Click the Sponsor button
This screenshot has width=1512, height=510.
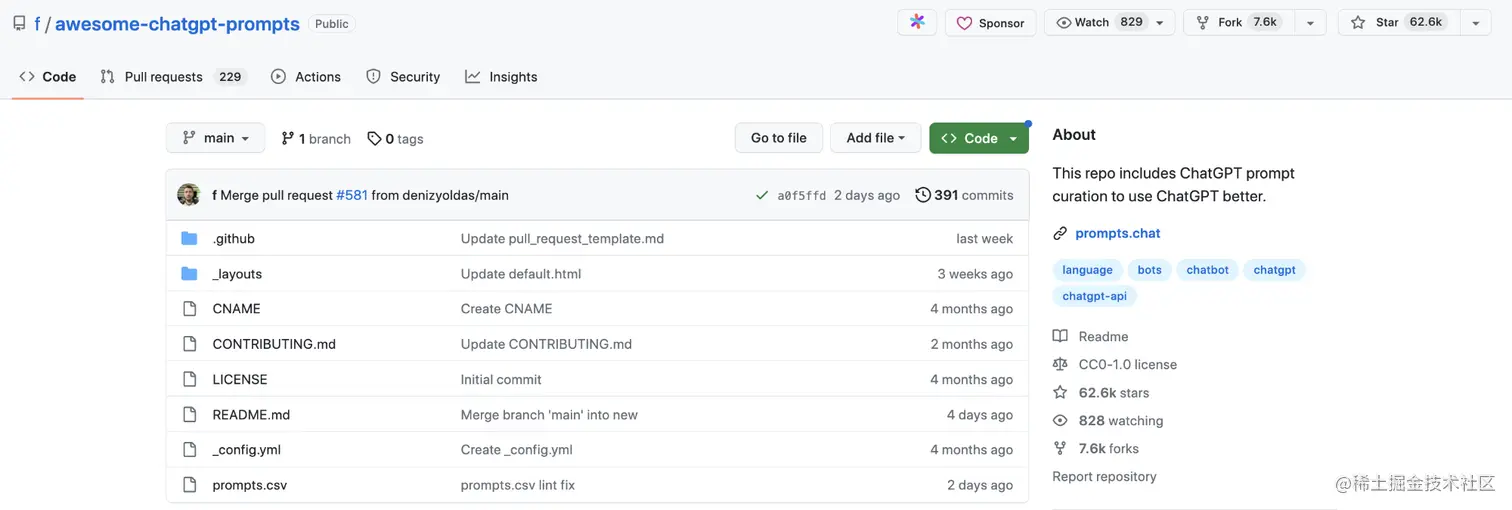[x=990, y=23]
